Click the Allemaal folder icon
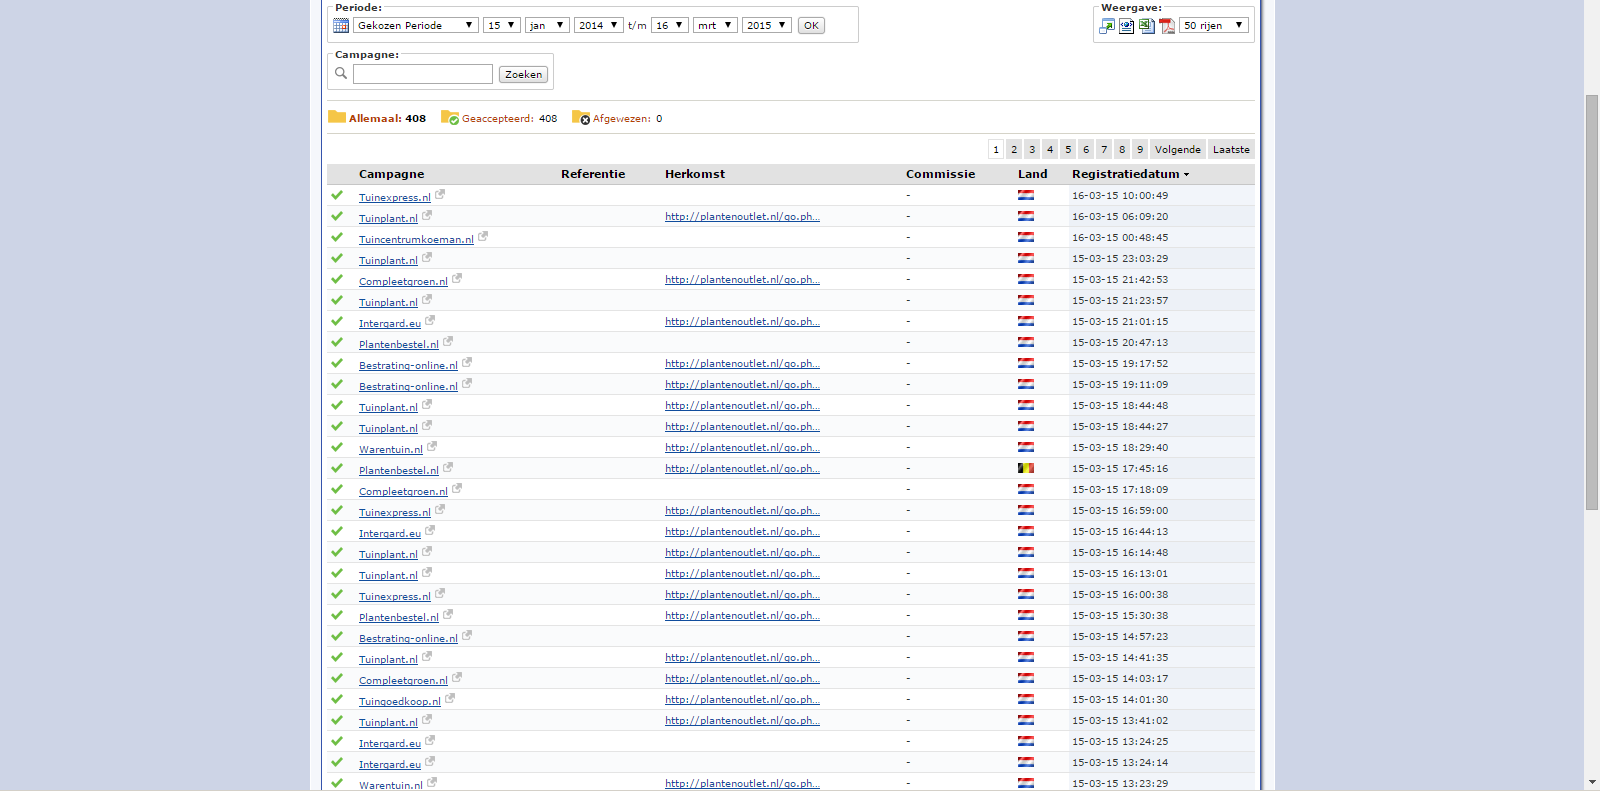The width and height of the screenshot is (1600, 792). point(337,117)
